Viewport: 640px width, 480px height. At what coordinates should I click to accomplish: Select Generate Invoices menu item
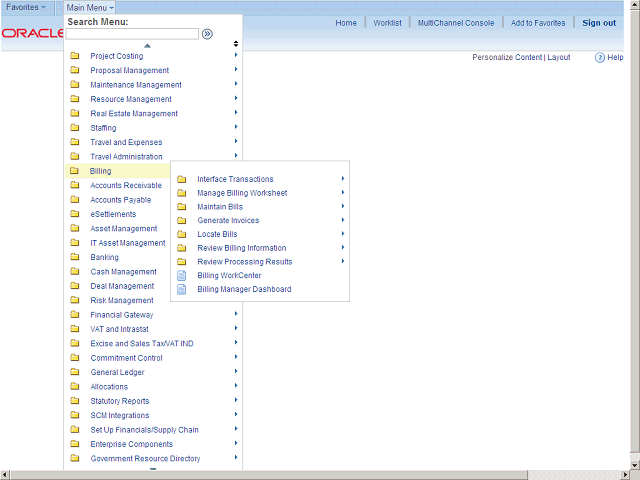[228, 221]
